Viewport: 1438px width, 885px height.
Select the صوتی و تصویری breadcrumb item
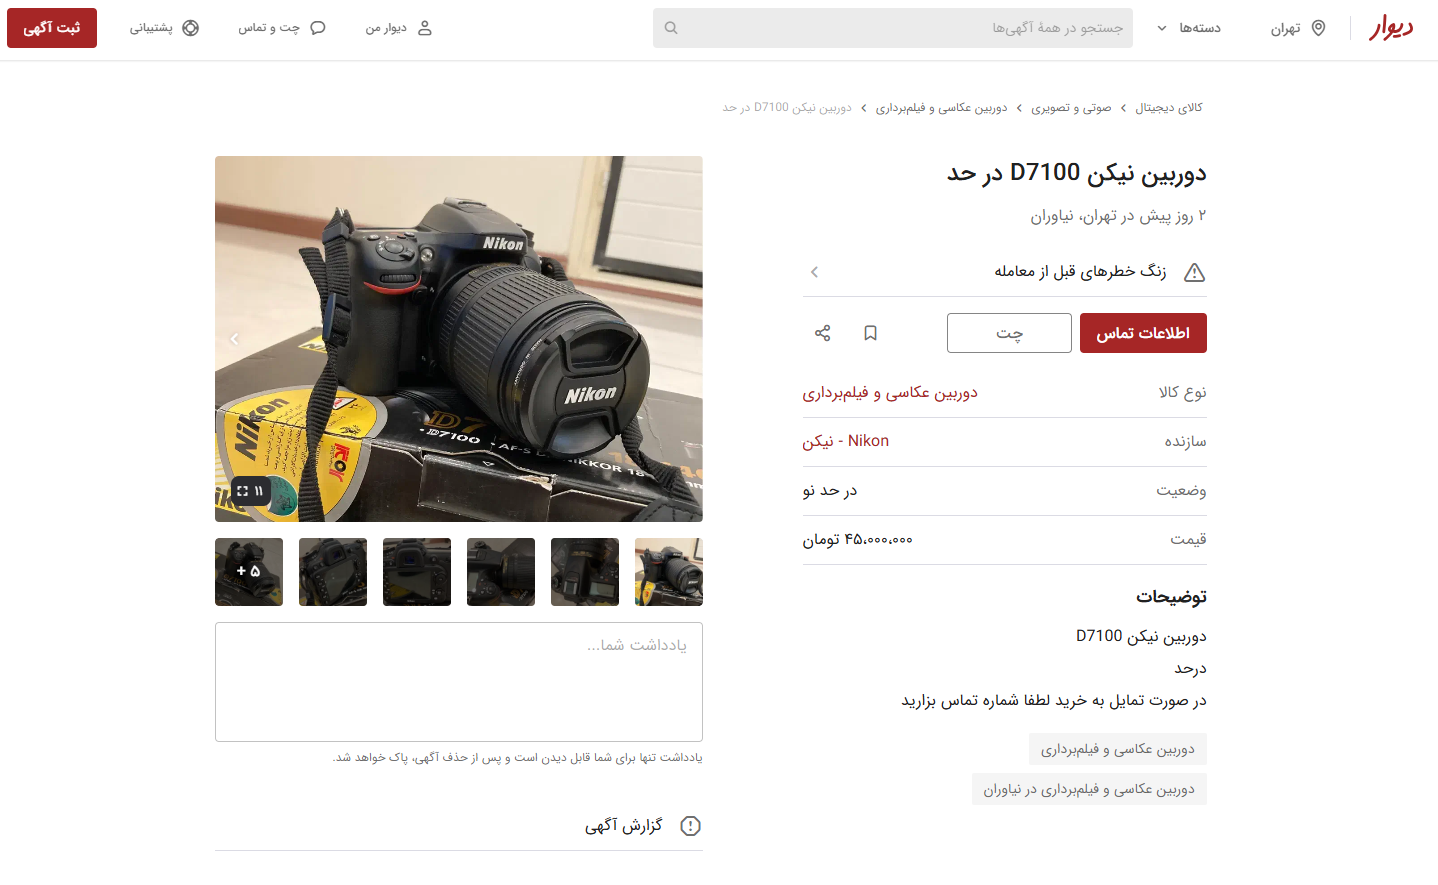pyautogui.click(x=1072, y=107)
